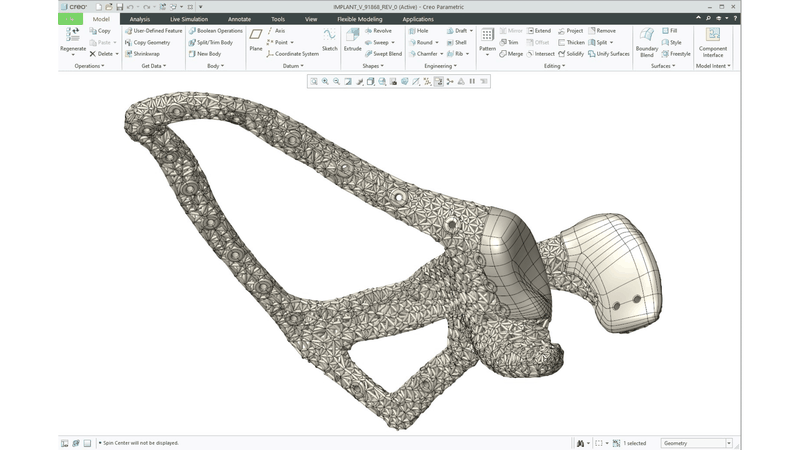Insert a Coordinate System

point(292,54)
